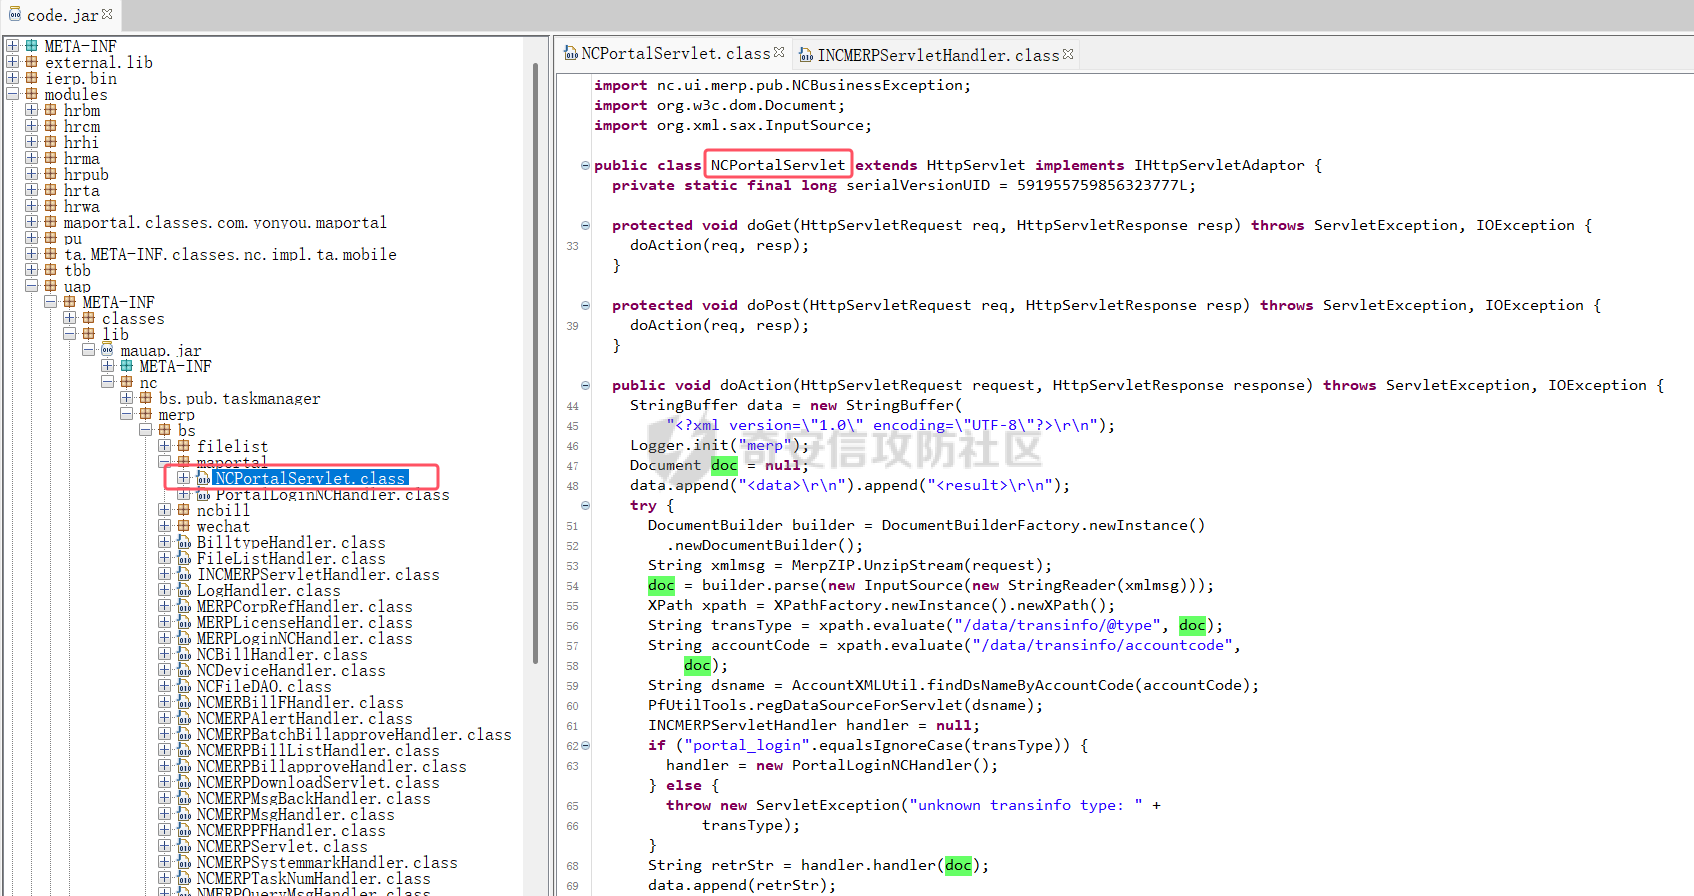
Task: Click the tbb package icon
Action: tap(50, 270)
